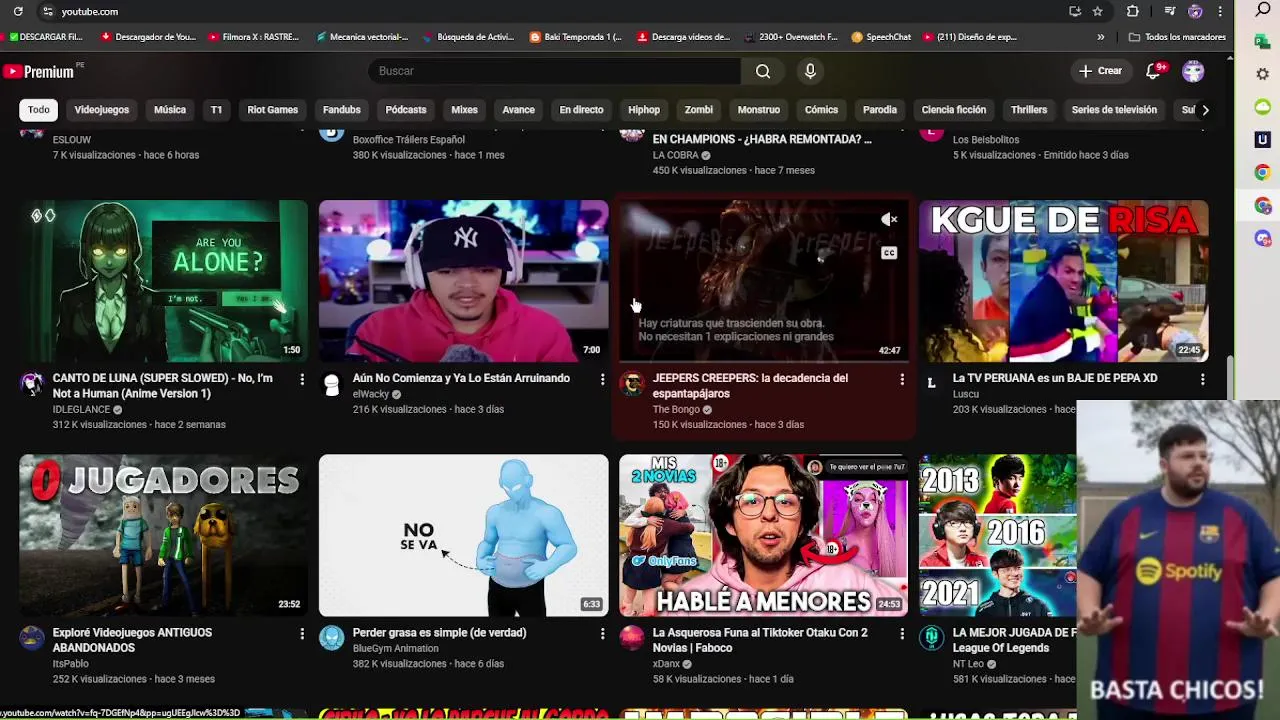
Task: Open the browser extensions puzzle icon
Action: 1132,11
